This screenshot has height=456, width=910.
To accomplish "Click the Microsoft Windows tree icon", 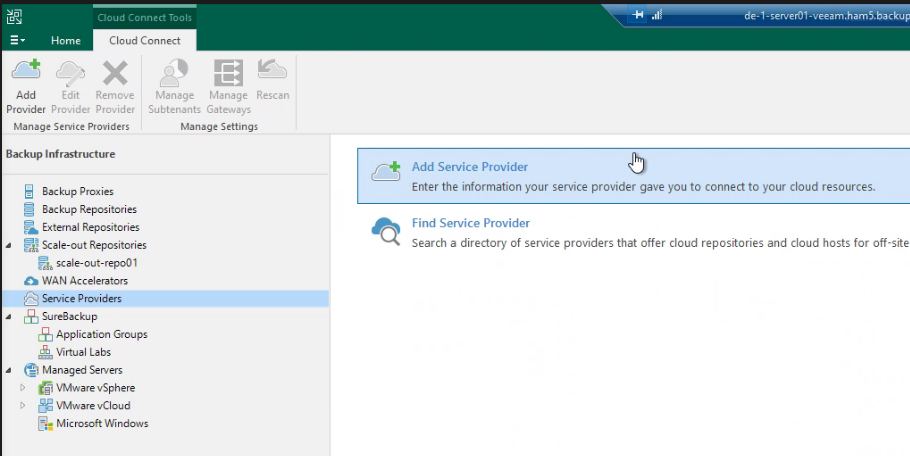I will pyautogui.click(x=45, y=424).
